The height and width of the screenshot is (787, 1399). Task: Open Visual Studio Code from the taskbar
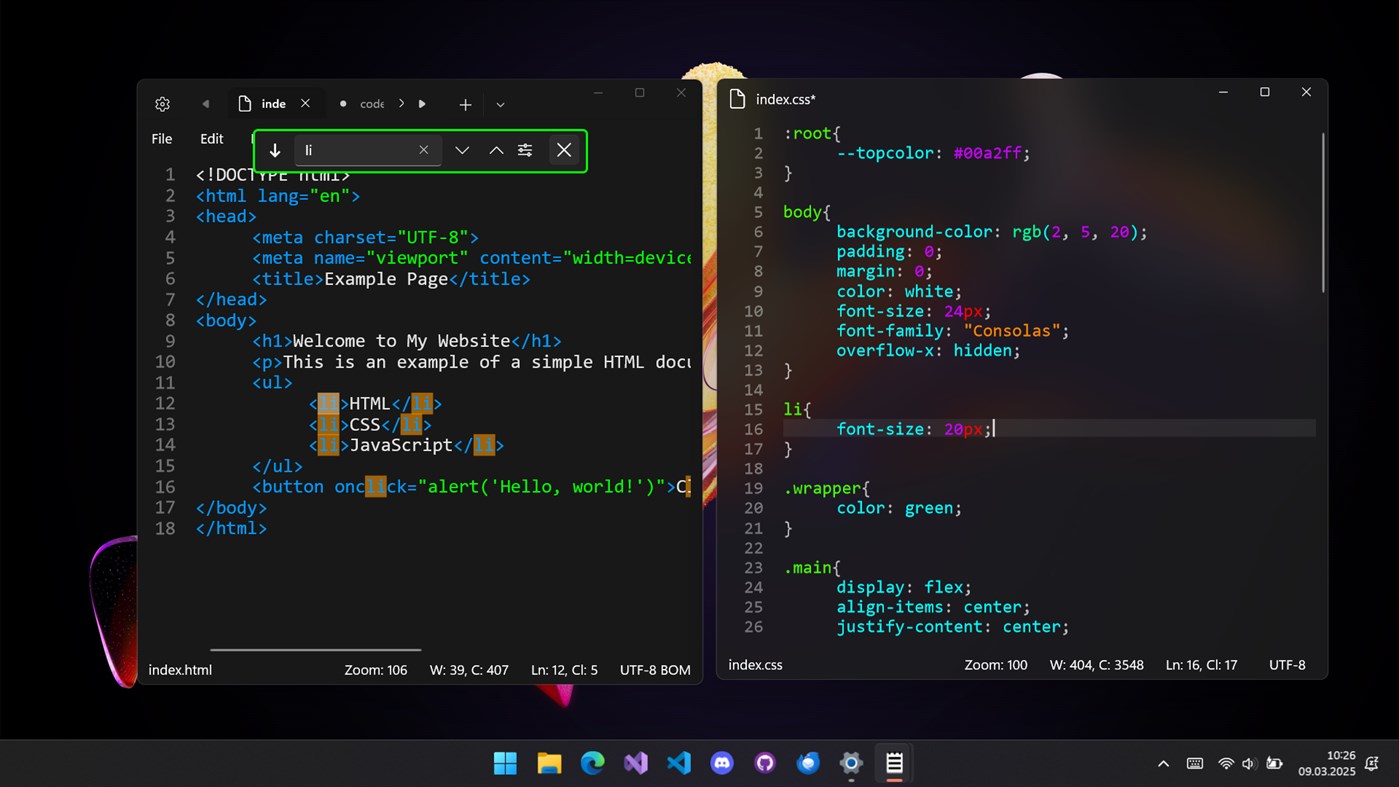click(679, 764)
